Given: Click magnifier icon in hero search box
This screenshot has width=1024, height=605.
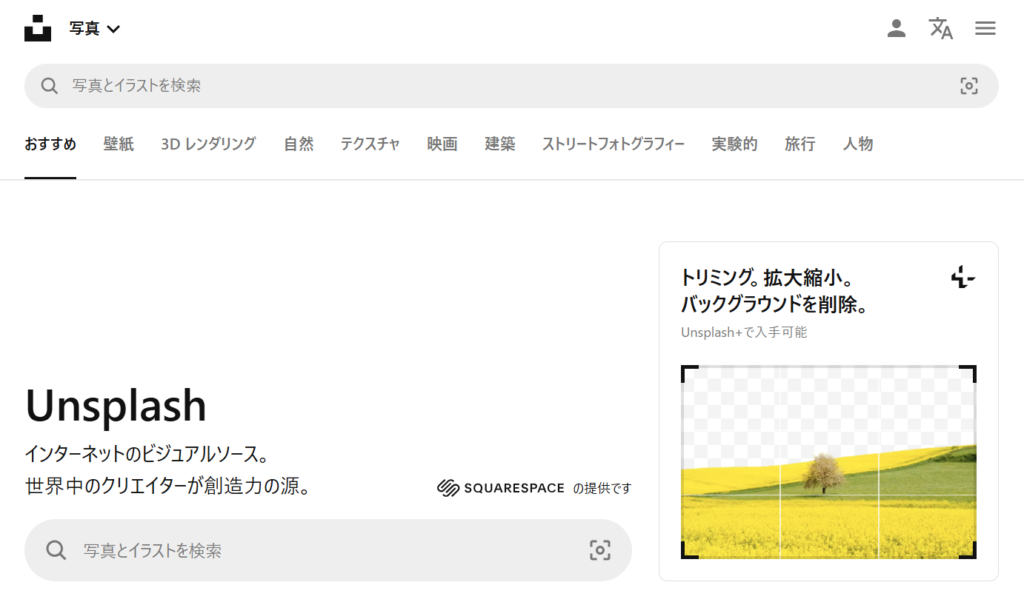Looking at the screenshot, I should (x=57, y=550).
